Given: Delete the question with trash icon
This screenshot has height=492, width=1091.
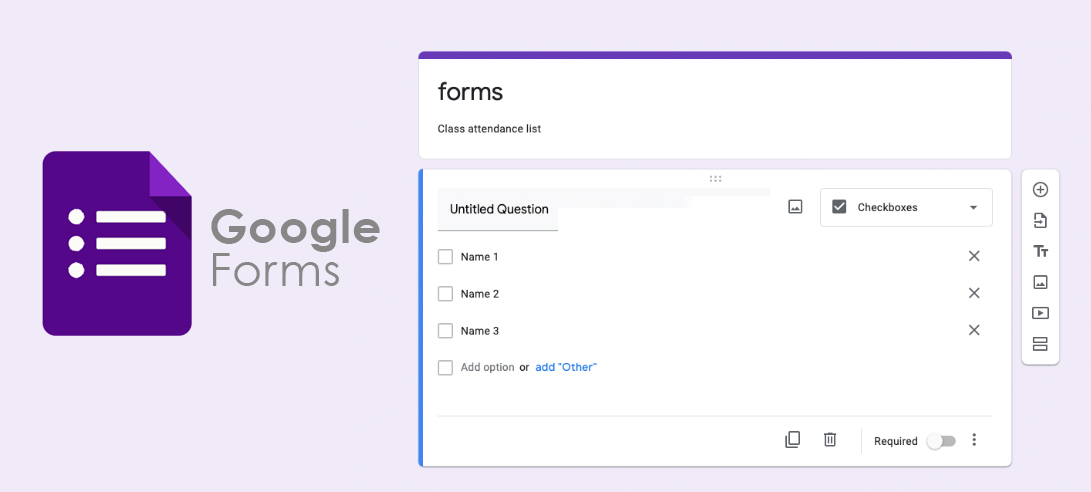Looking at the screenshot, I should (x=830, y=440).
